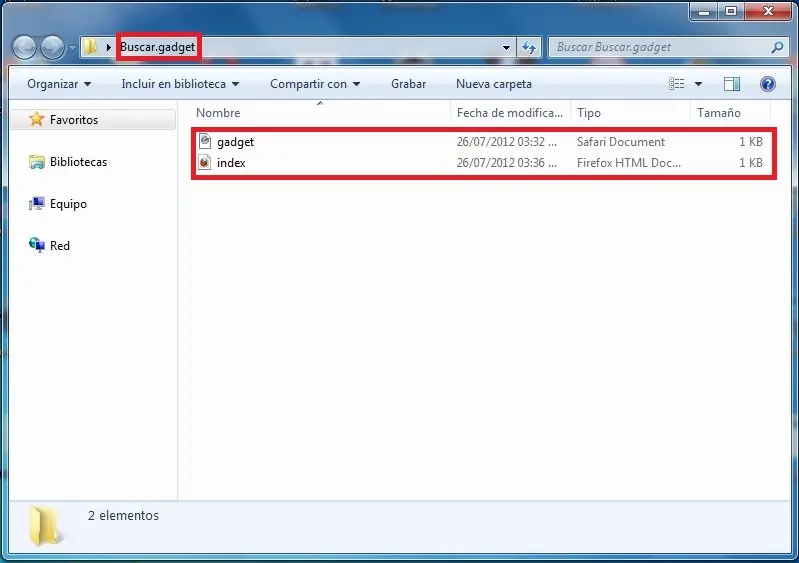Image resolution: width=799 pixels, height=563 pixels.
Task: Click the change view icon
Action: click(x=677, y=84)
